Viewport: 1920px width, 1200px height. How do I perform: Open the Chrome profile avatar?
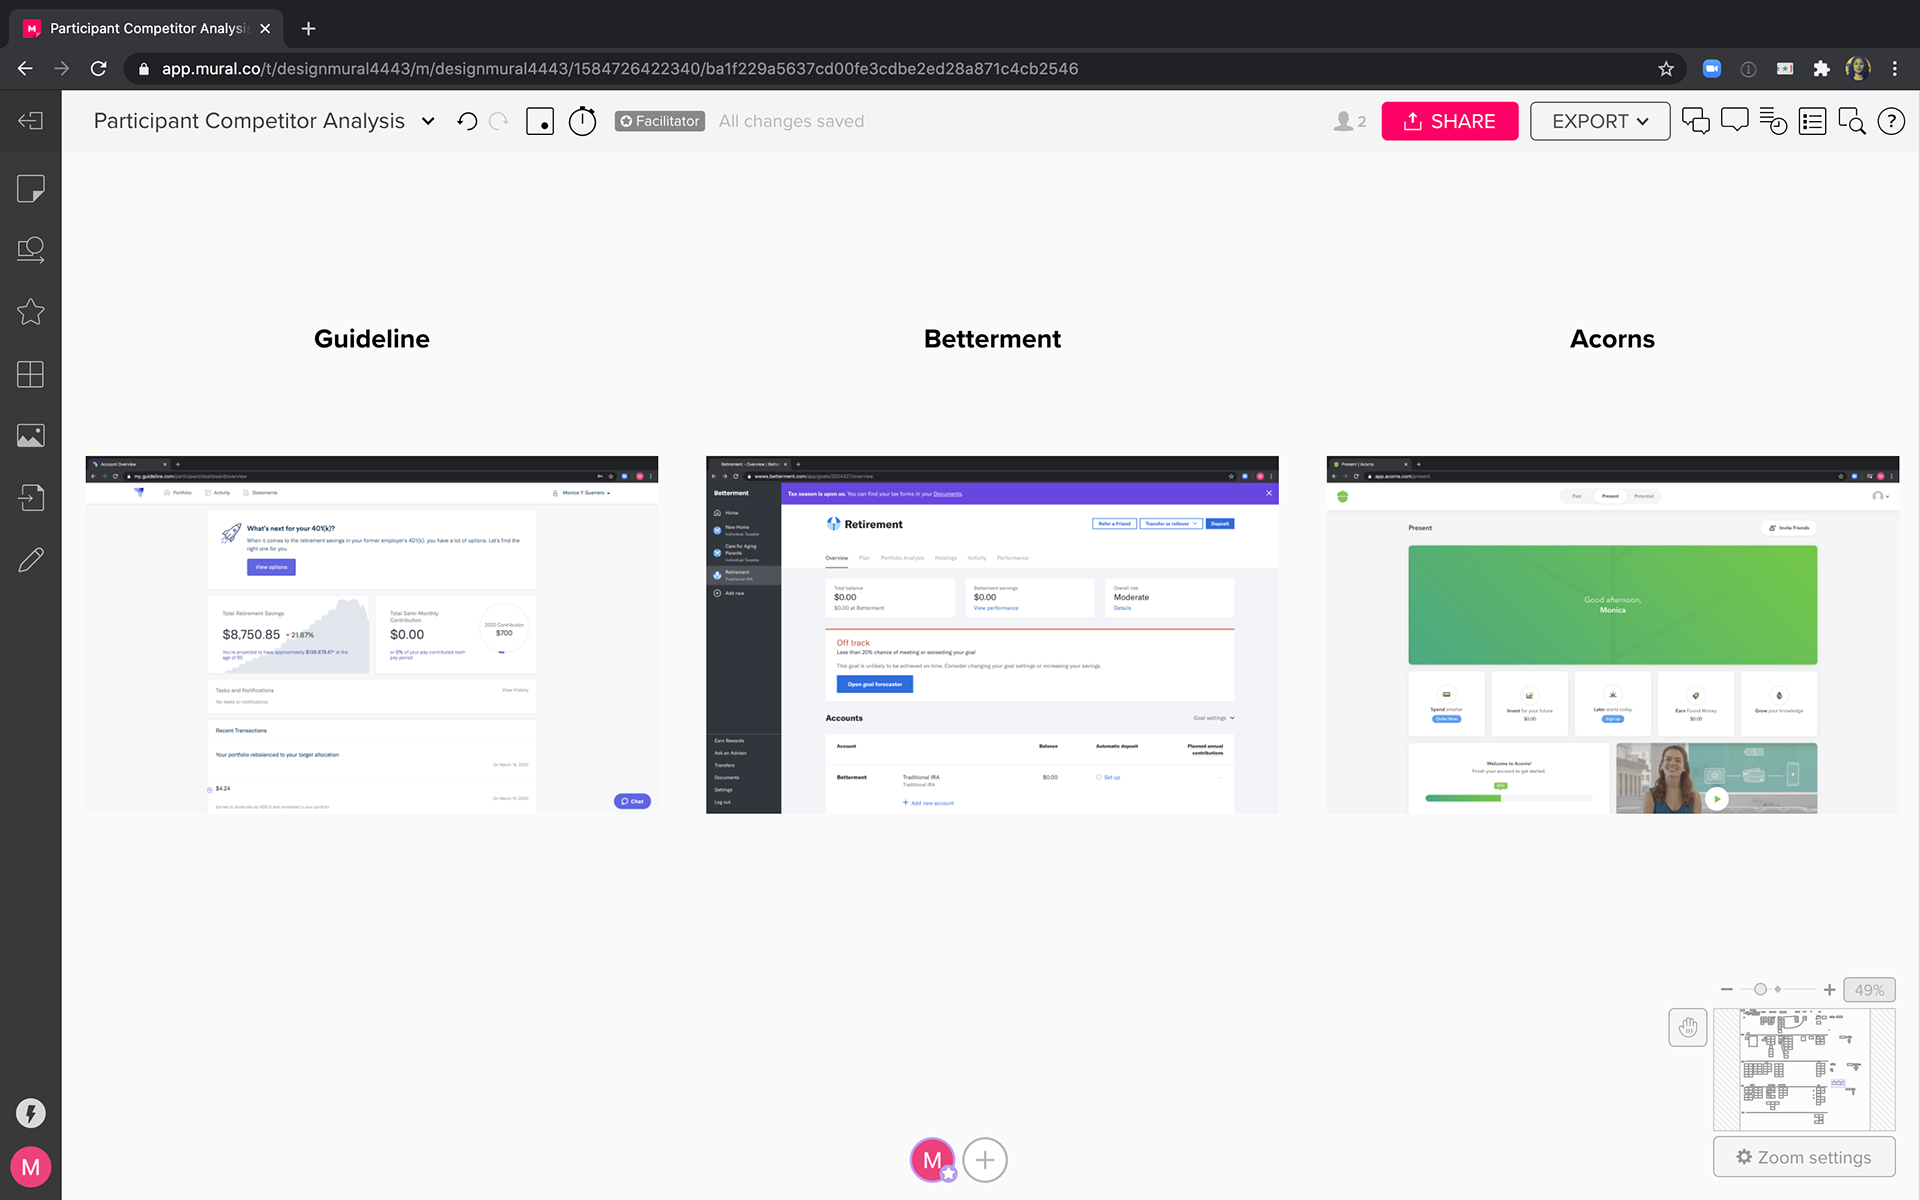tap(1858, 68)
